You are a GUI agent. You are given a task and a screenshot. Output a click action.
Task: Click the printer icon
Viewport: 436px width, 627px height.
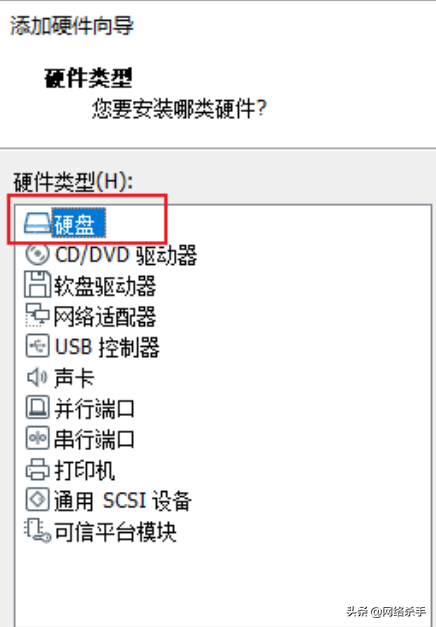click(x=37, y=469)
